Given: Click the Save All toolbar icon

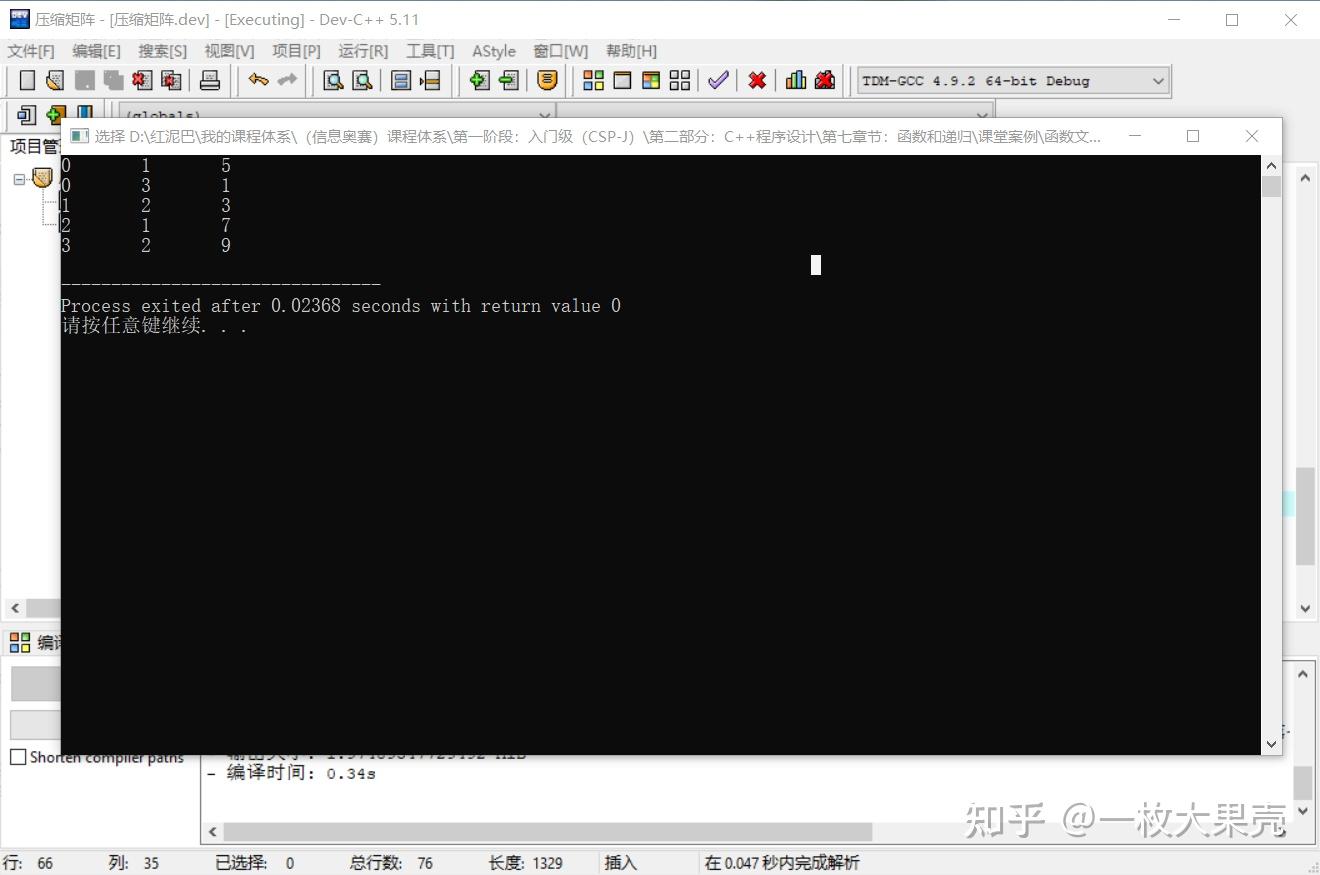Looking at the screenshot, I should click(x=113, y=80).
